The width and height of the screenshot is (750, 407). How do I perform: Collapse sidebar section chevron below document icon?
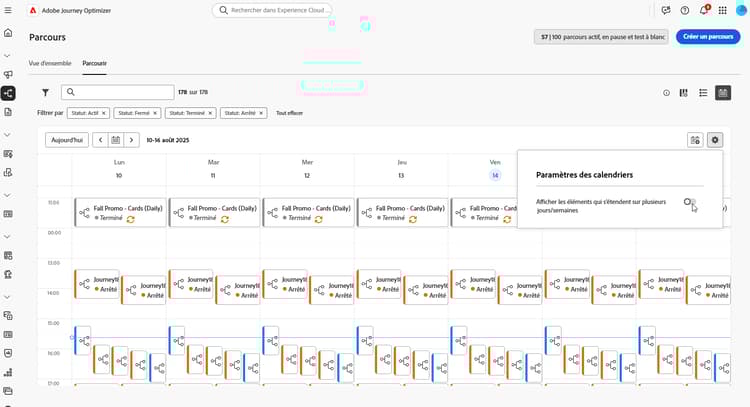click(7, 135)
